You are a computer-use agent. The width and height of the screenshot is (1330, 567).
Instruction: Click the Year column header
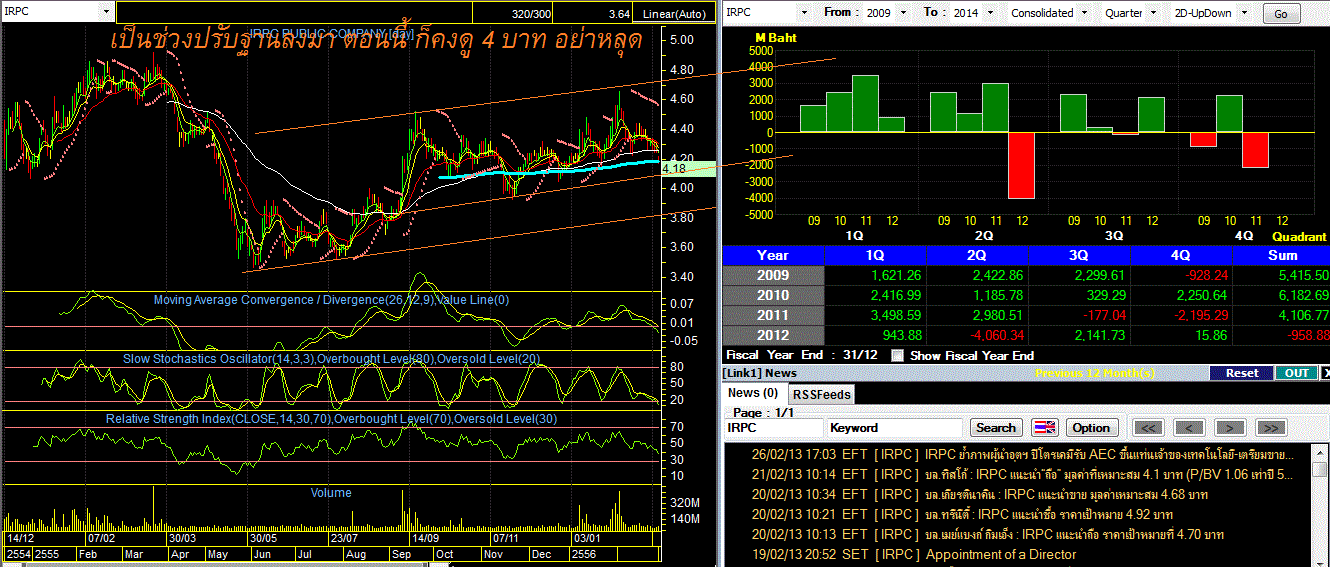(x=773, y=255)
